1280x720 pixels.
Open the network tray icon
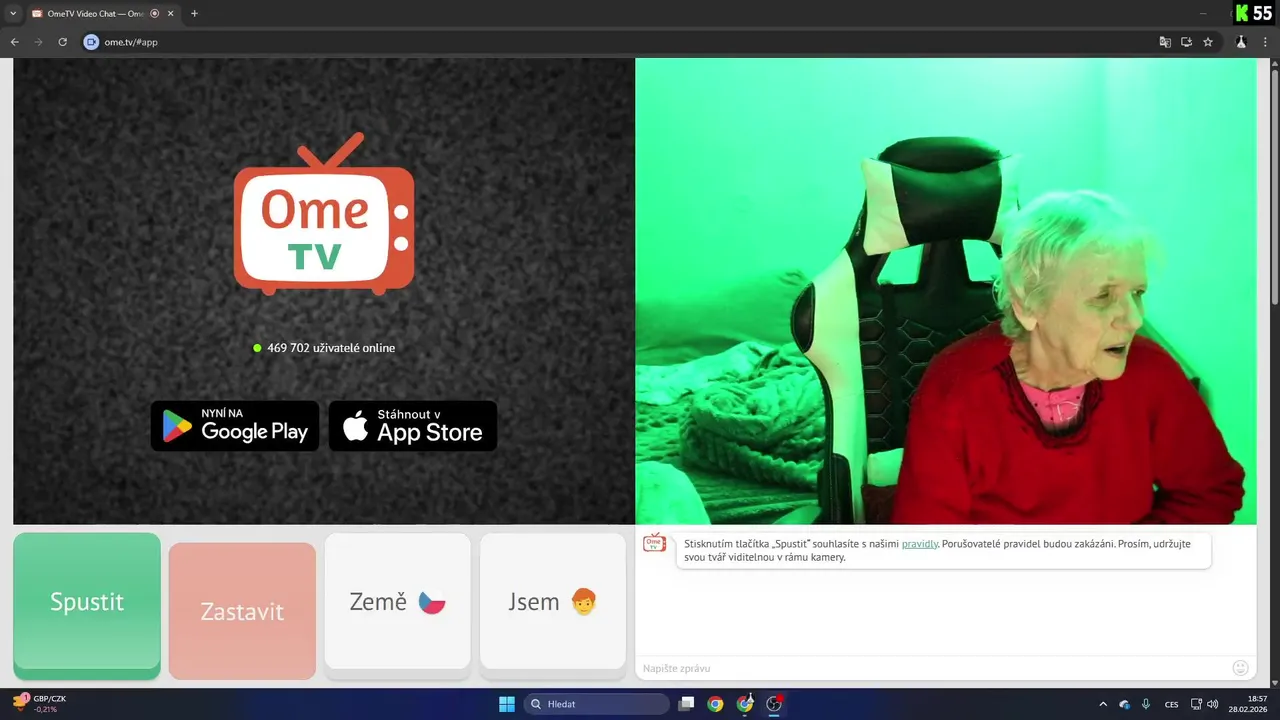coord(1197,704)
